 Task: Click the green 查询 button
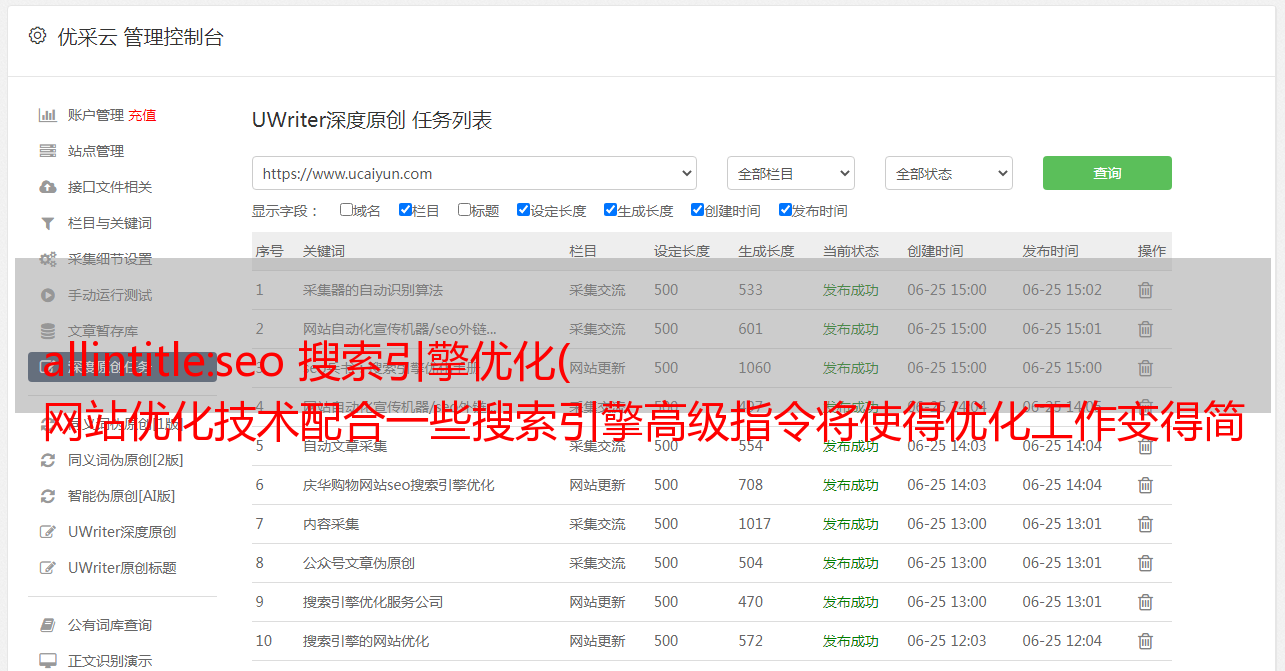(x=1107, y=173)
